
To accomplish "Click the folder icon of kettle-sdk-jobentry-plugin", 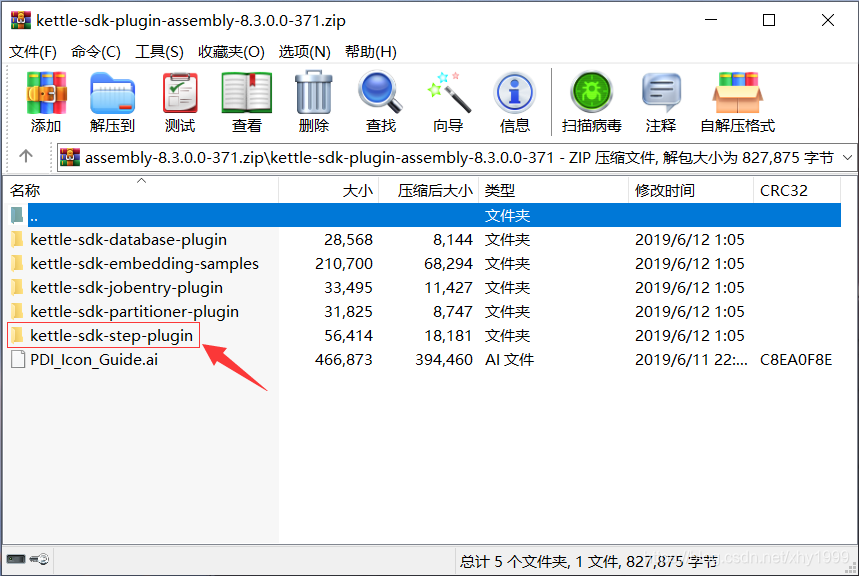I will pyautogui.click(x=18, y=287).
